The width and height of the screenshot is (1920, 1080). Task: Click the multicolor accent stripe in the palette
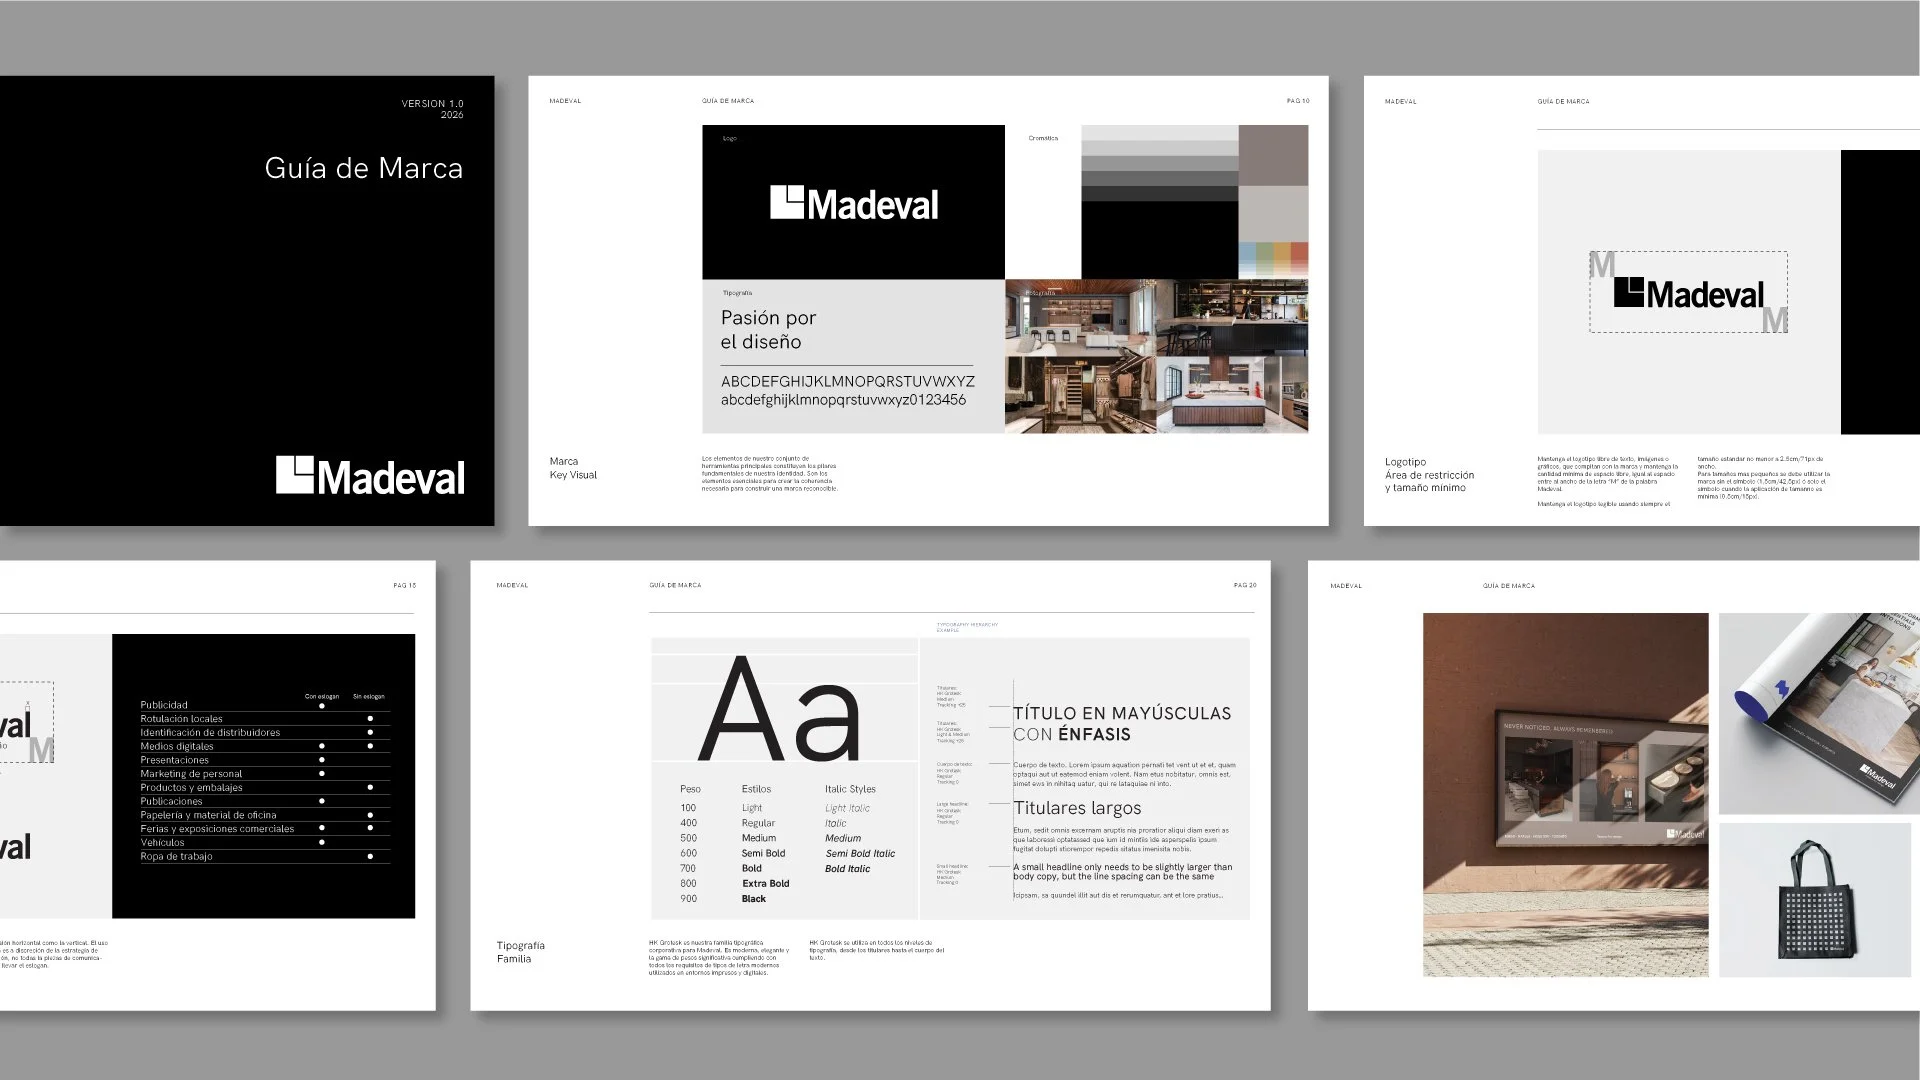click(x=1273, y=260)
